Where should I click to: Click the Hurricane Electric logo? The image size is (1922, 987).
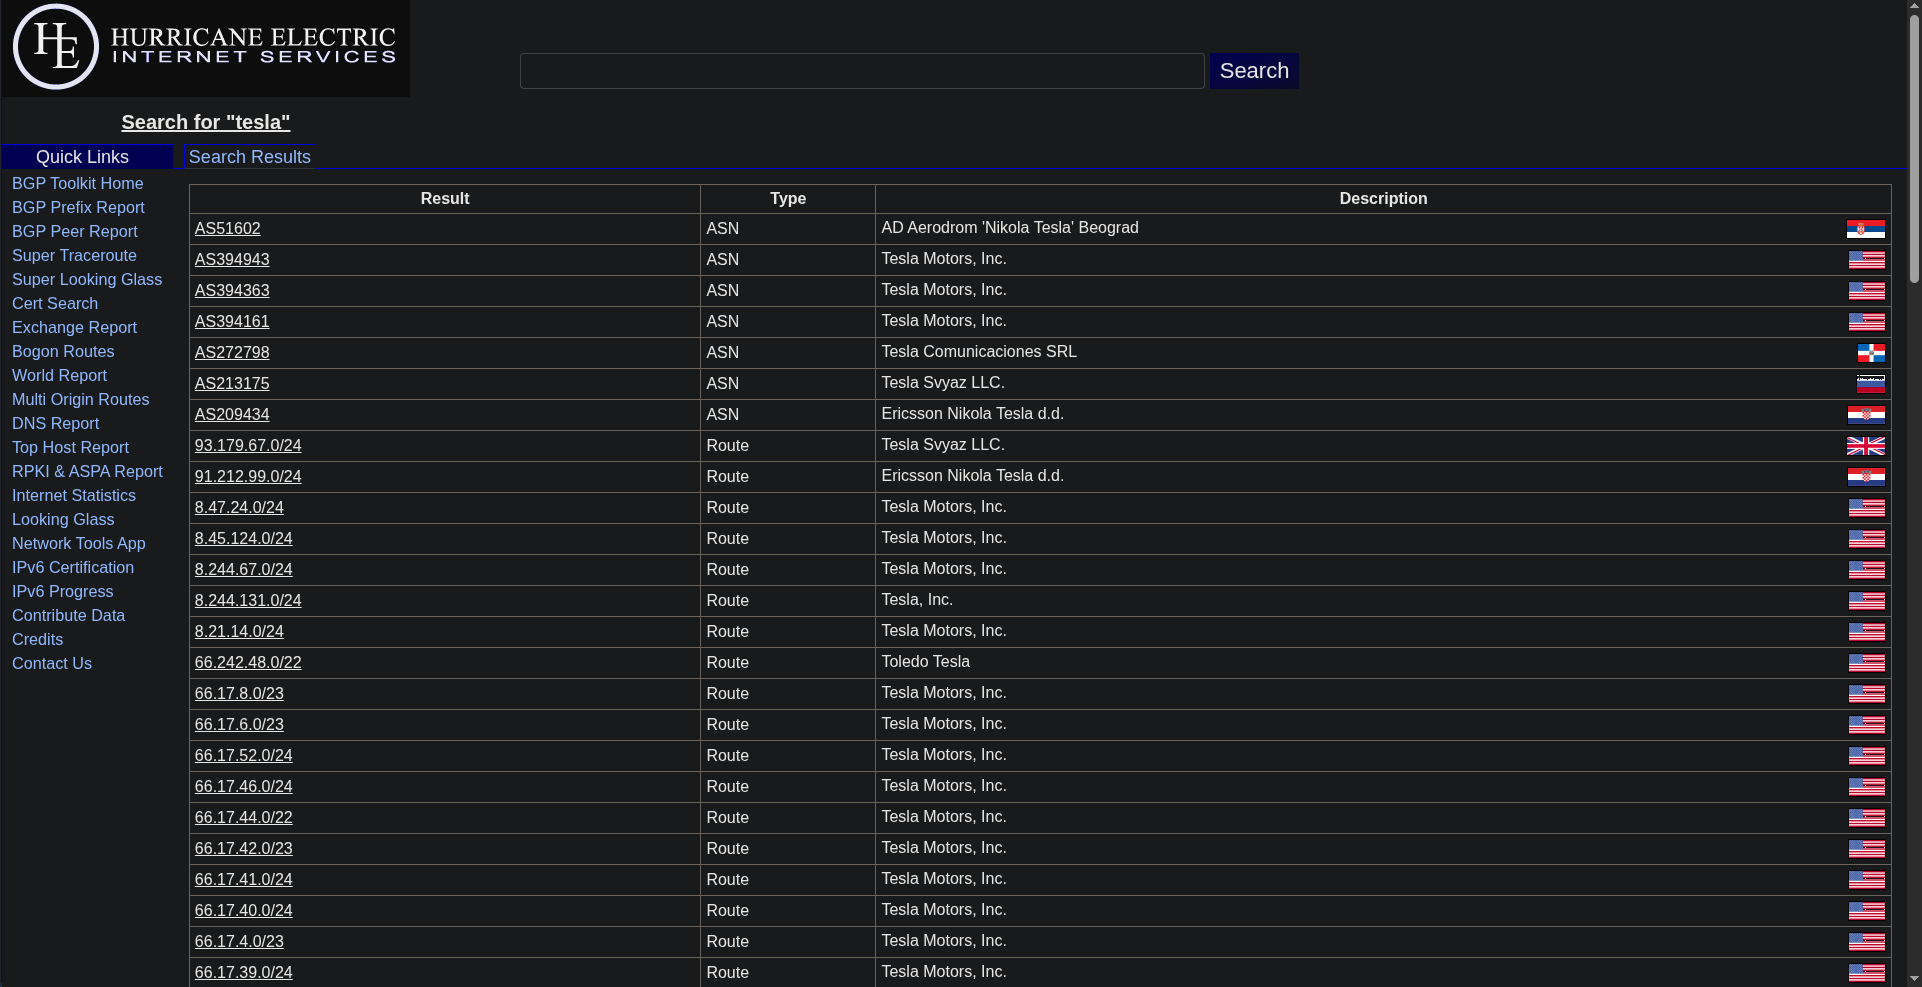[205, 48]
